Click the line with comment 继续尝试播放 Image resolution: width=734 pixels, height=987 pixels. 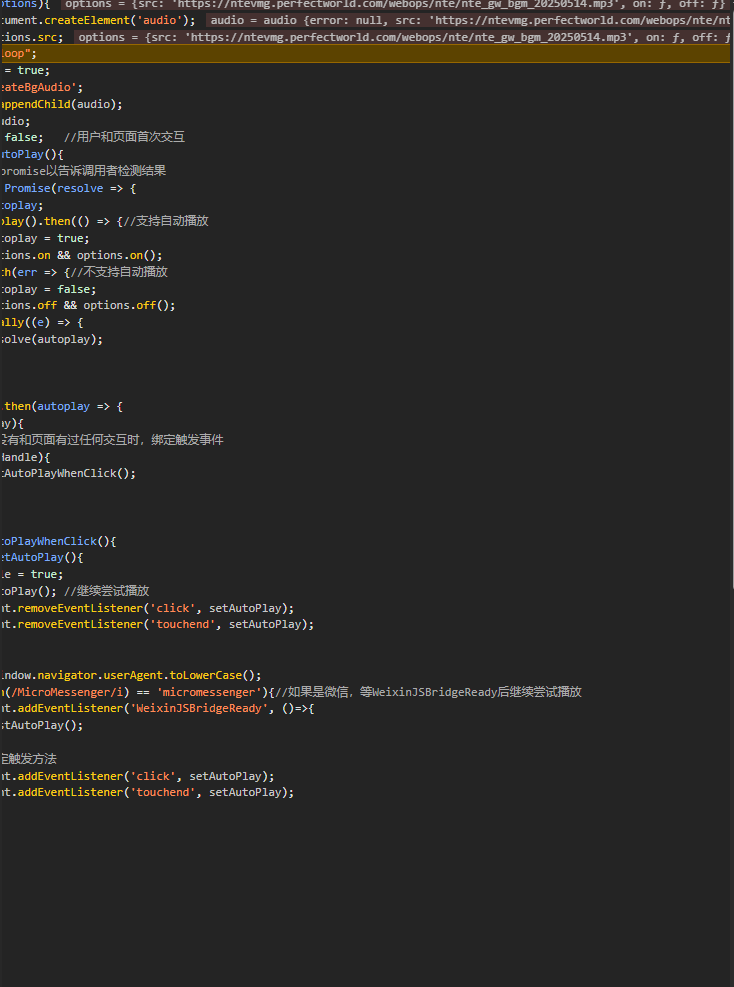pos(75,590)
